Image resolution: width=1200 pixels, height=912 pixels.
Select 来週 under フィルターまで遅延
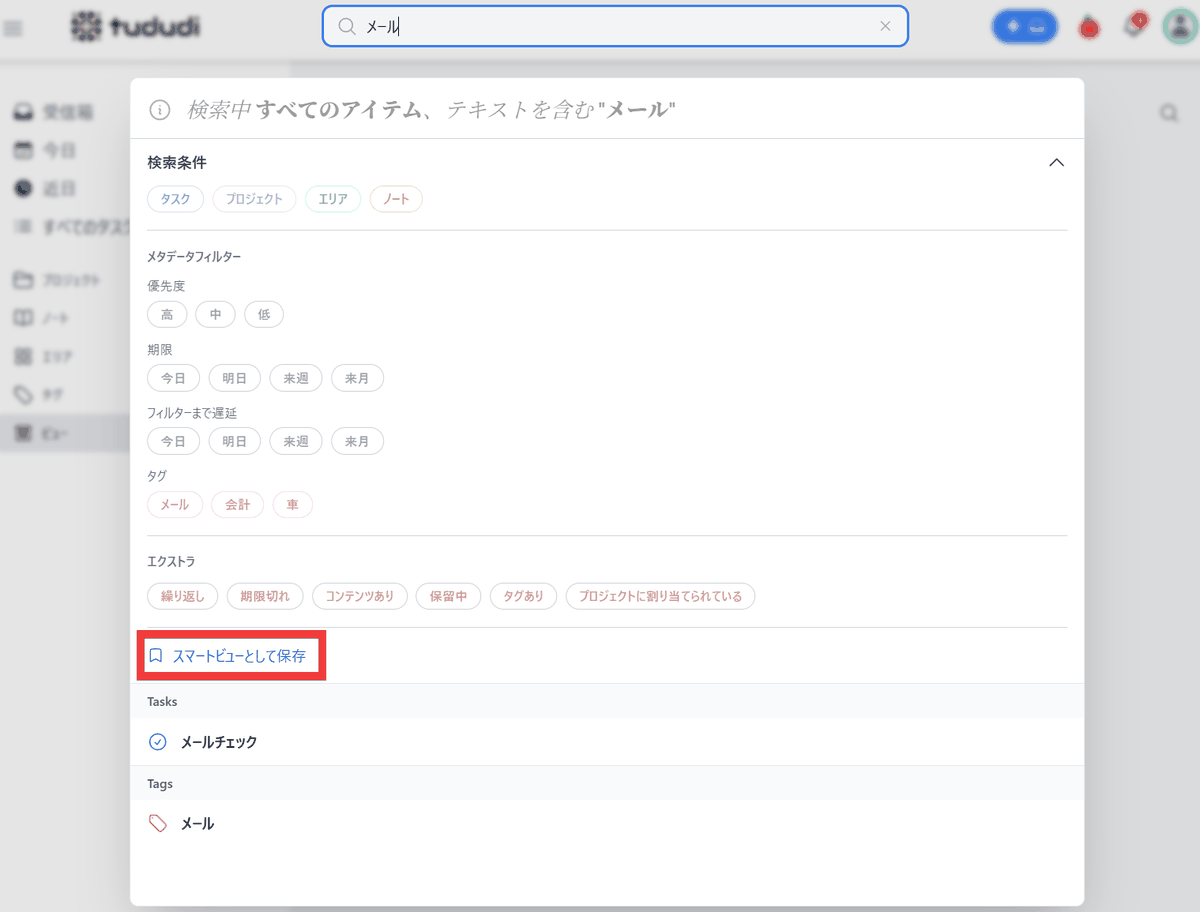[296, 441]
